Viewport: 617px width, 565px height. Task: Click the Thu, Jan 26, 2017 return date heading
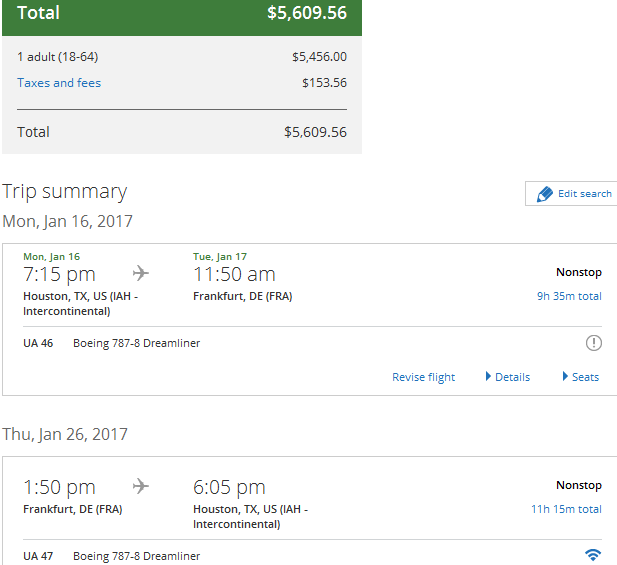[x=65, y=434]
